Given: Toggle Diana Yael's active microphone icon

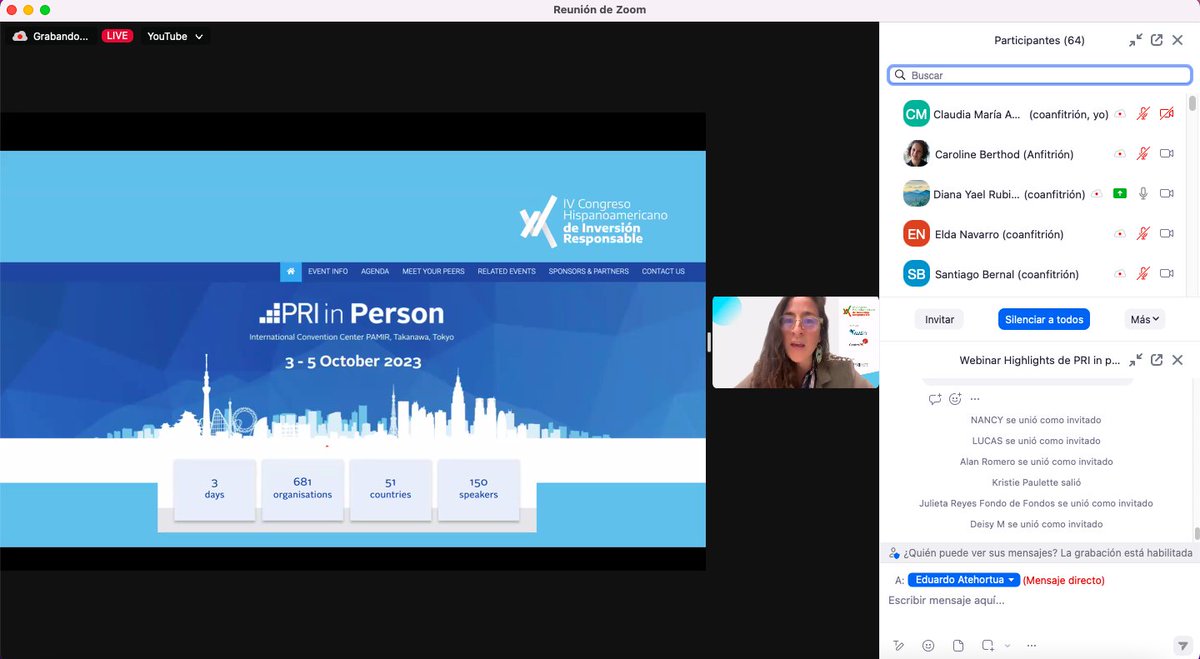Looking at the screenshot, I should point(1143,194).
